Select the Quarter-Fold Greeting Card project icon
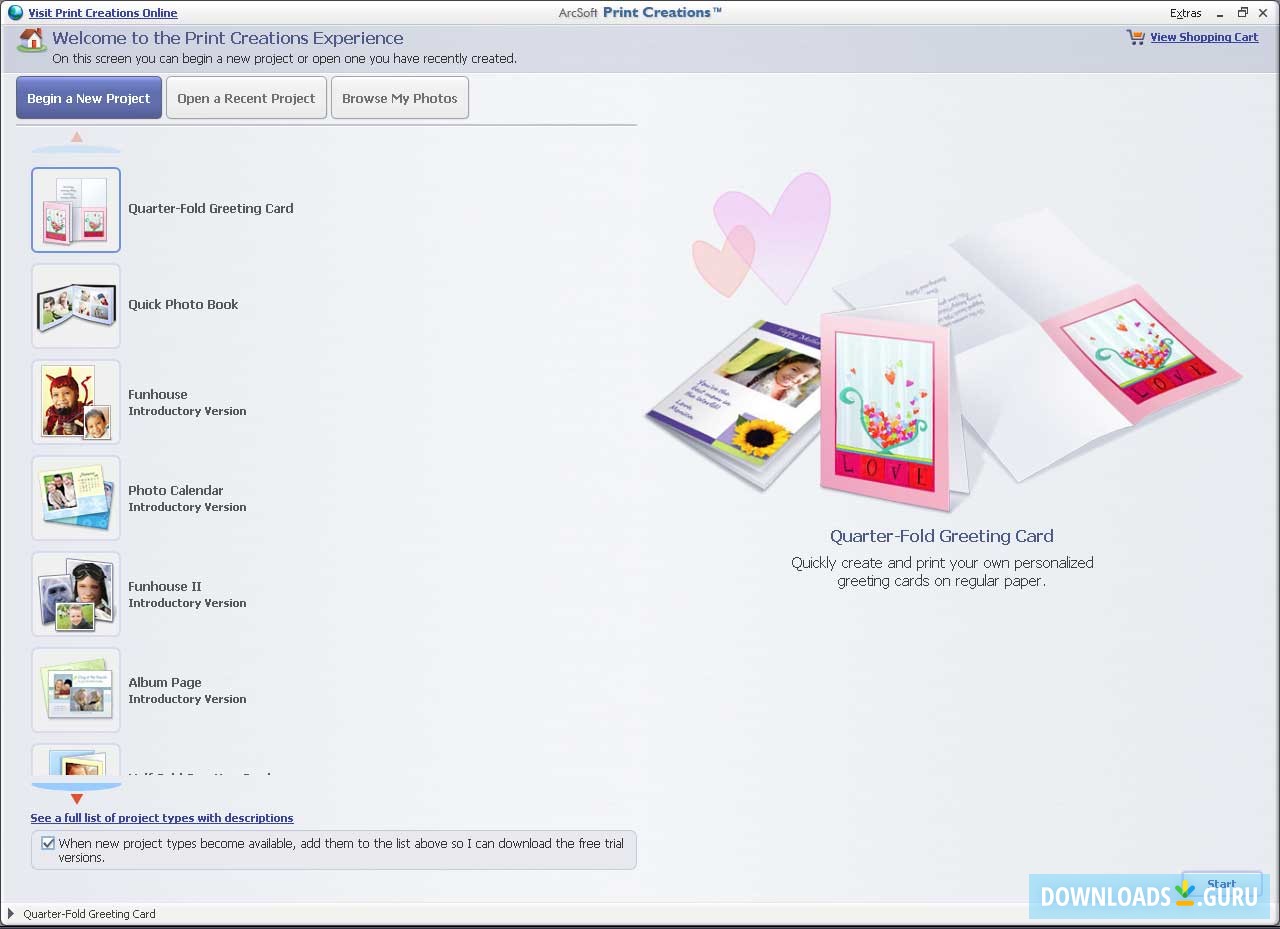This screenshot has height=929, width=1280. [76, 210]
